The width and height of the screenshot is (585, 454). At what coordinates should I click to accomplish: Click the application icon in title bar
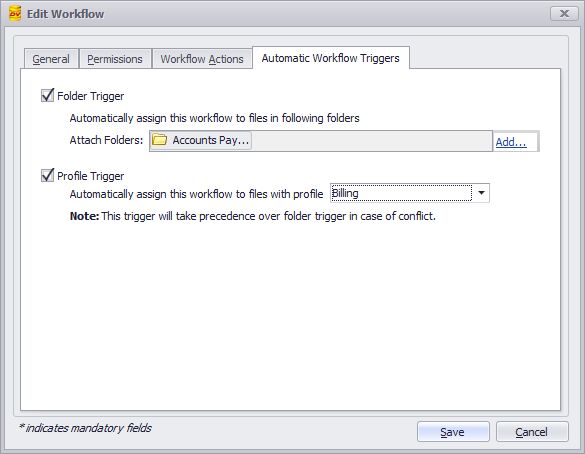coord(15,14)
